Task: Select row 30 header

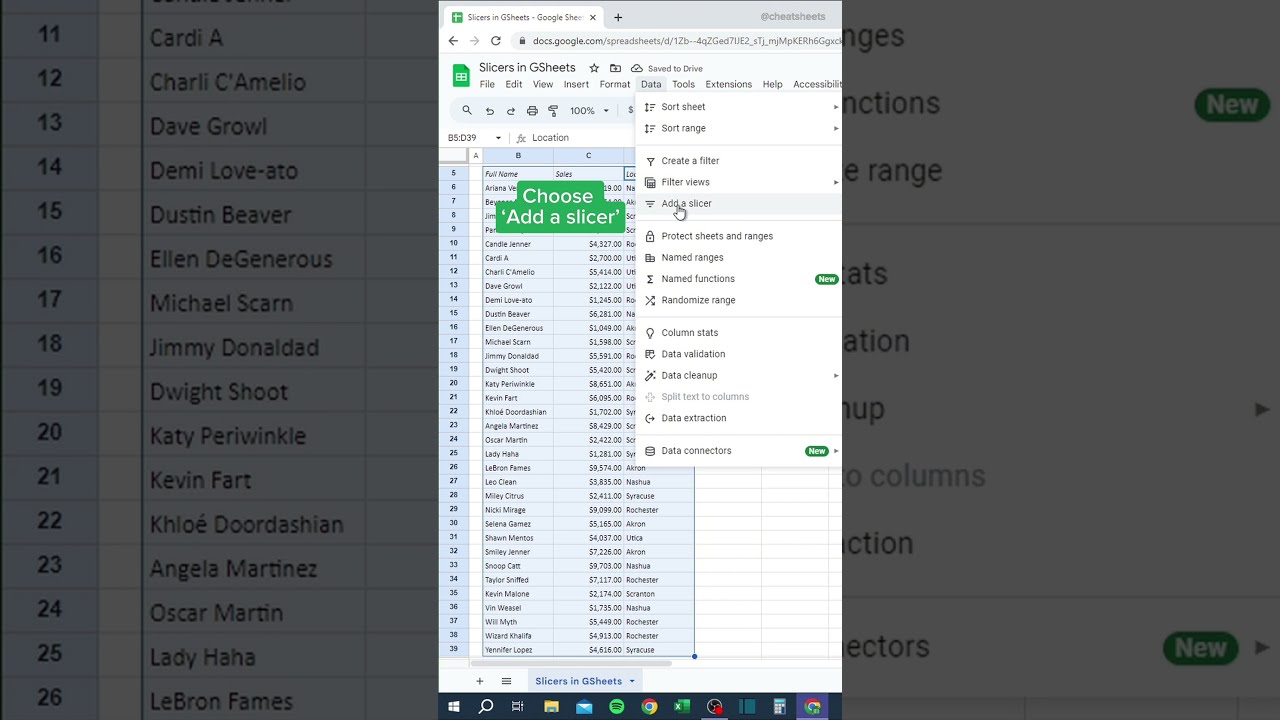Action: click(x=453, y=524)
